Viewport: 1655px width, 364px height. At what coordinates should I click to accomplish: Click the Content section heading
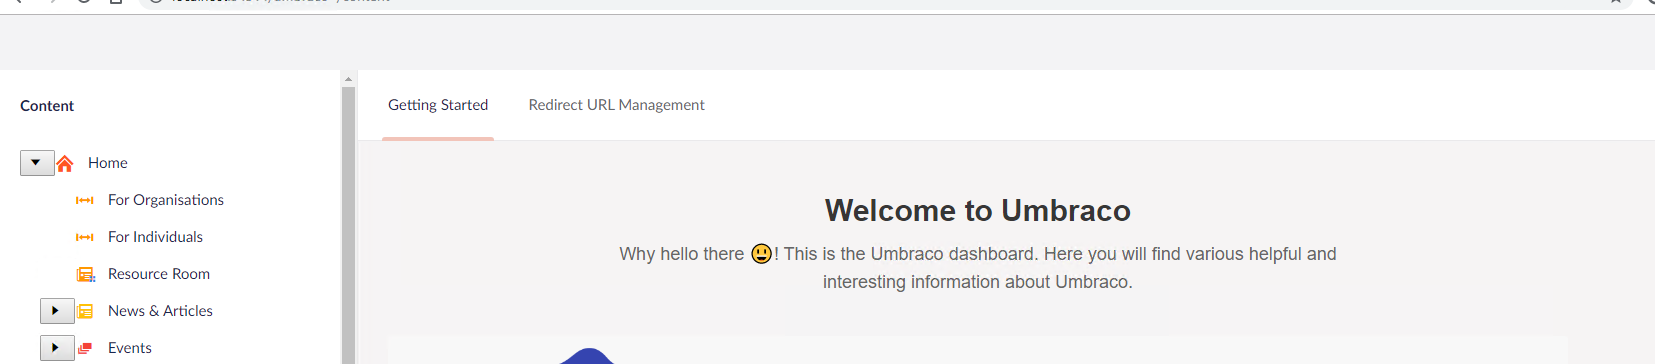click(47, 106)
